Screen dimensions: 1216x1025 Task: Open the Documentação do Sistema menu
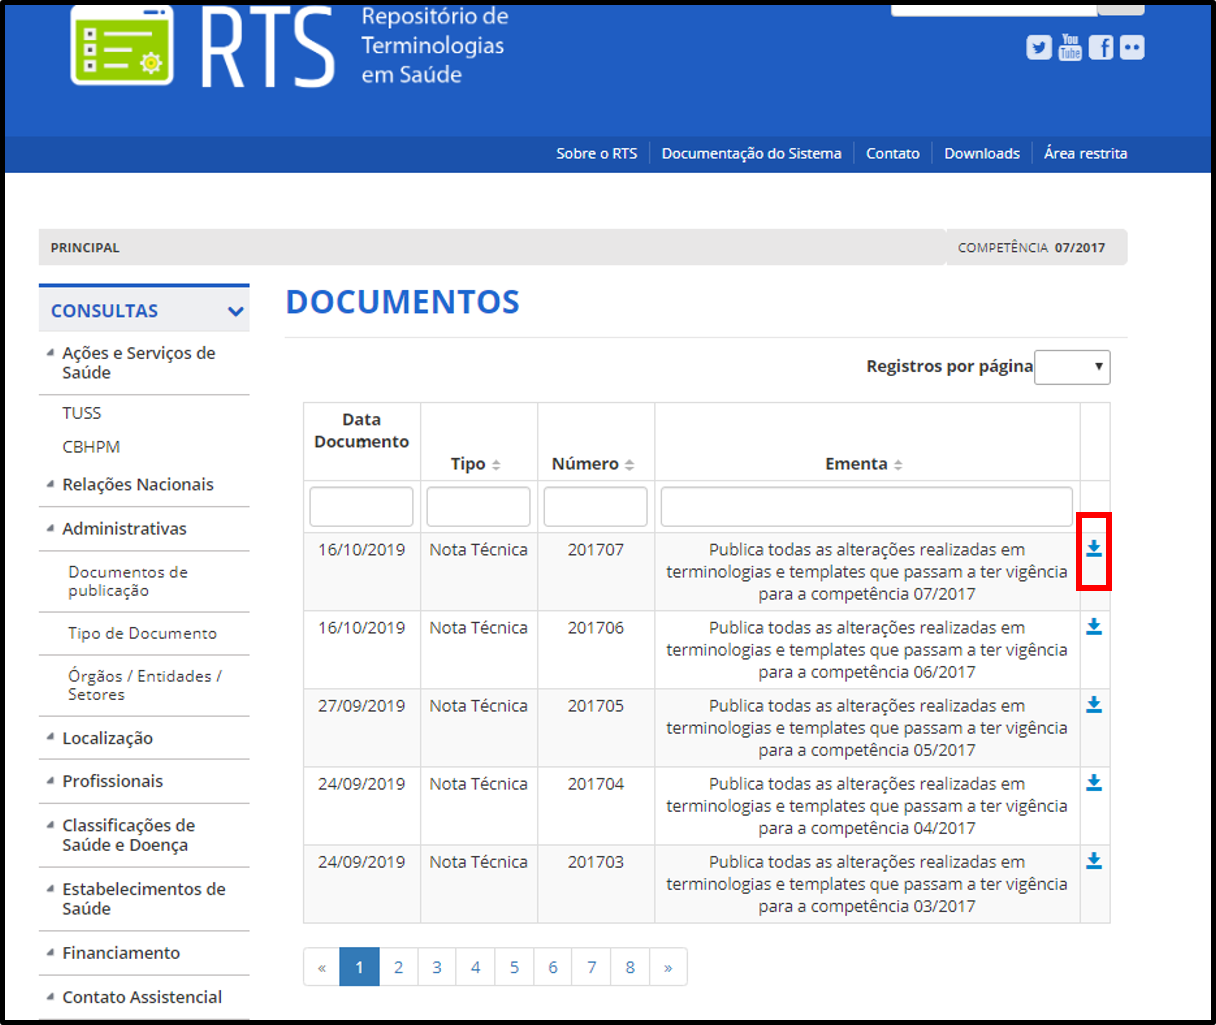(751, 153)
